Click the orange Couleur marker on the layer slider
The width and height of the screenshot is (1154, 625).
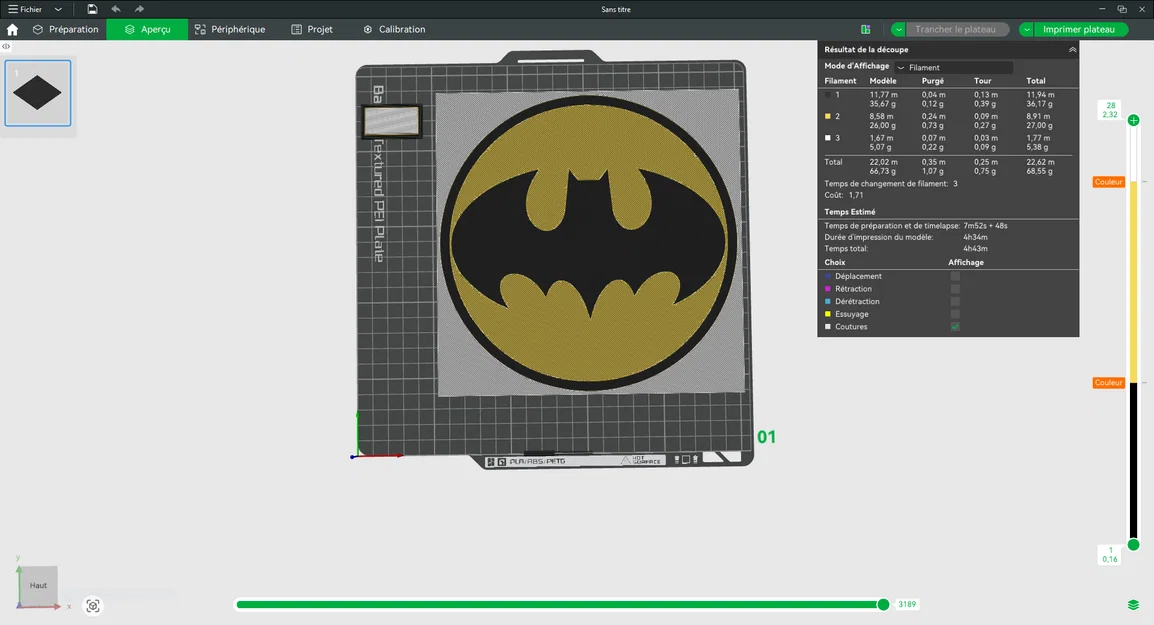1108,182
